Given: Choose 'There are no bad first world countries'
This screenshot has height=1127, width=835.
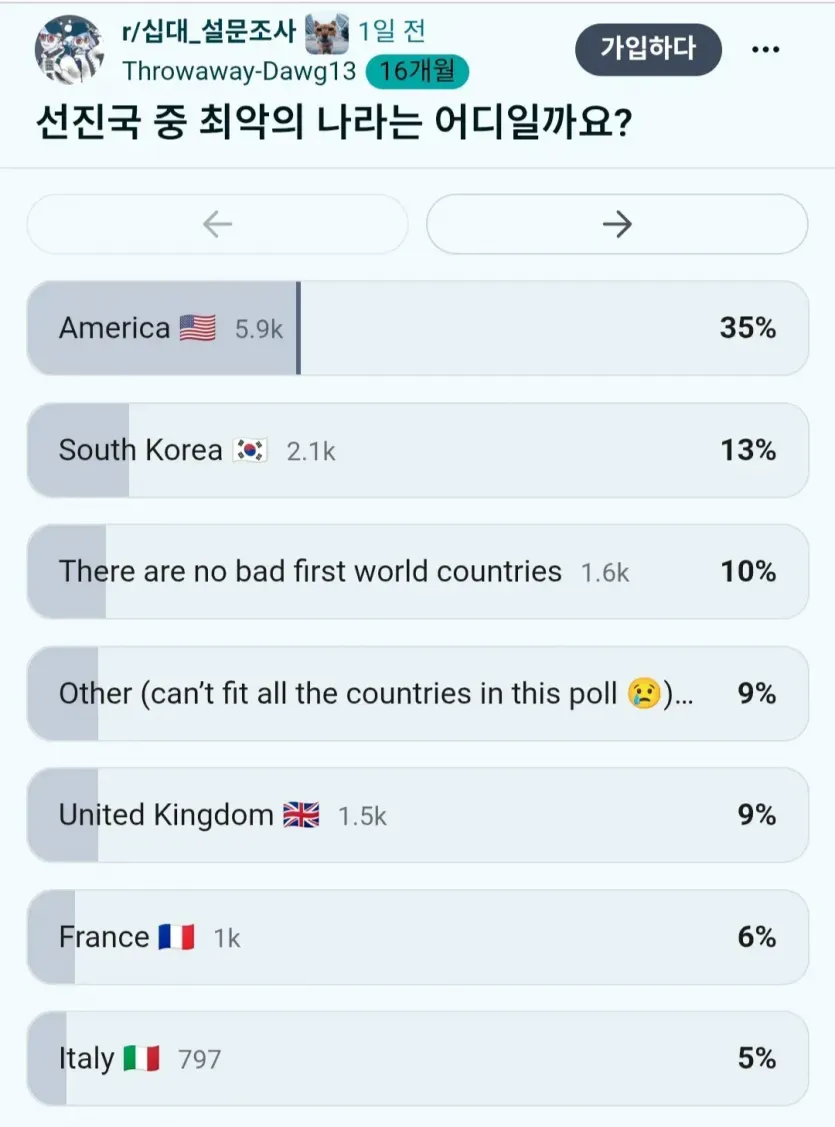Looking at the screenshot, I should (x=418, y=571).
